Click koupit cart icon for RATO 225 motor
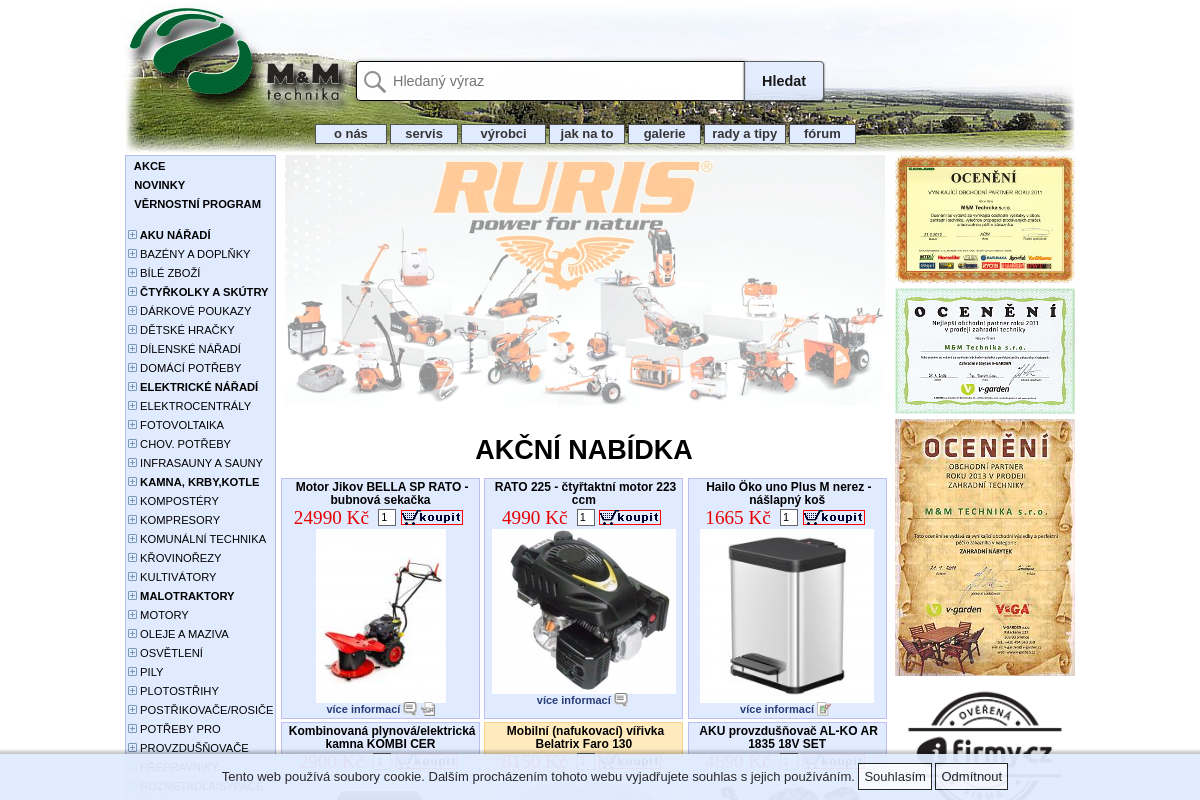 [x=630, y=517]
